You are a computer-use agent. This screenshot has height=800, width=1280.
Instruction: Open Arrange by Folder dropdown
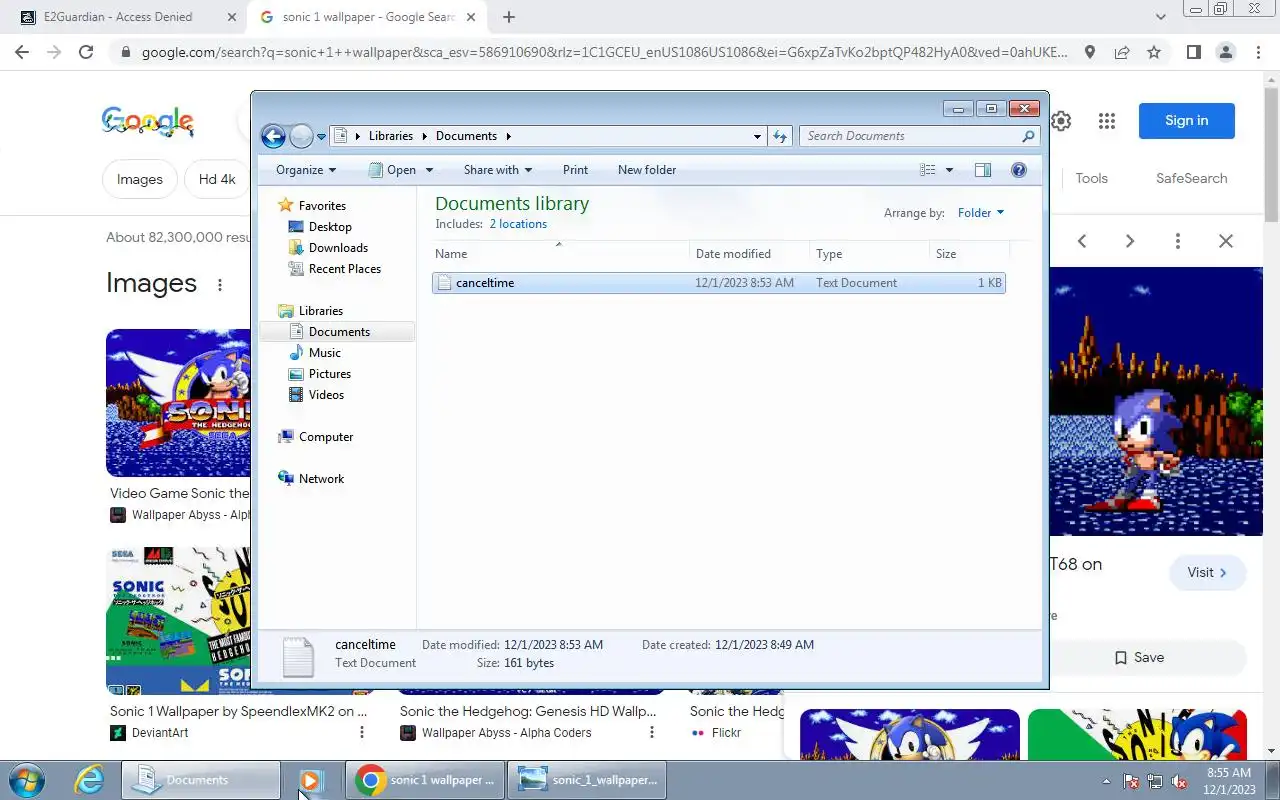[980, 213]
